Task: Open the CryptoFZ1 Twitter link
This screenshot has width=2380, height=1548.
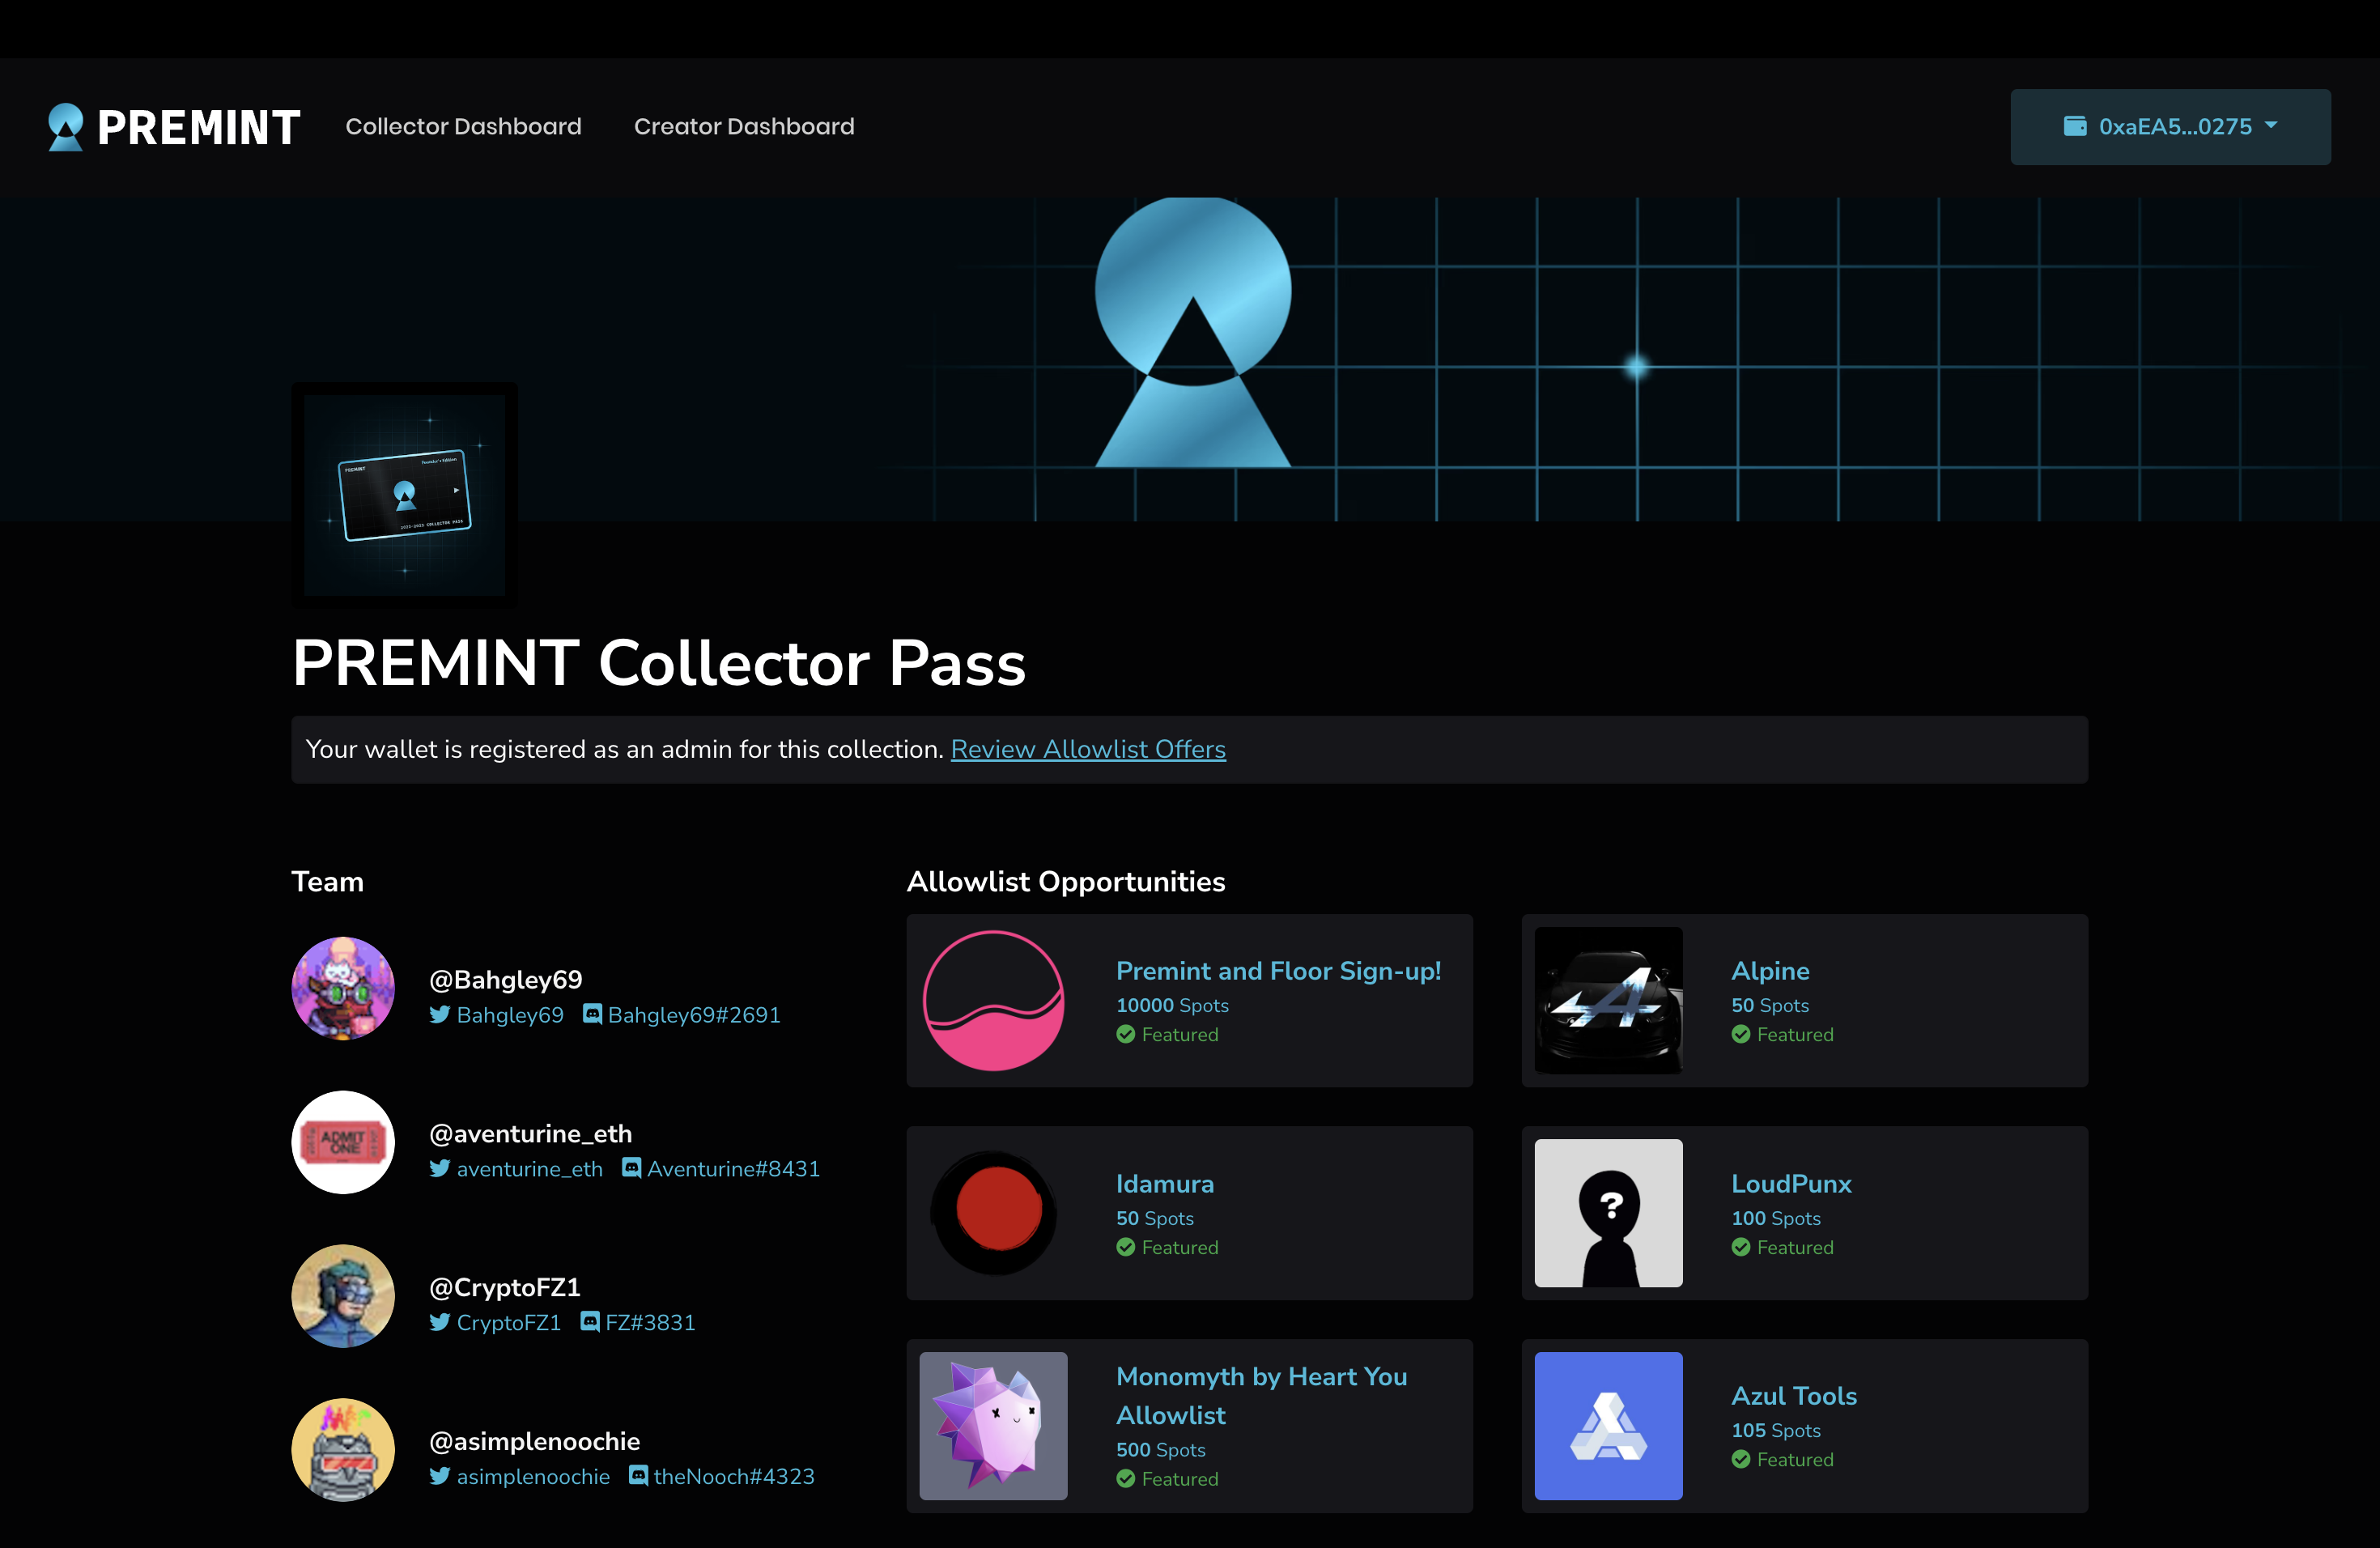Action: point(509,1323)
